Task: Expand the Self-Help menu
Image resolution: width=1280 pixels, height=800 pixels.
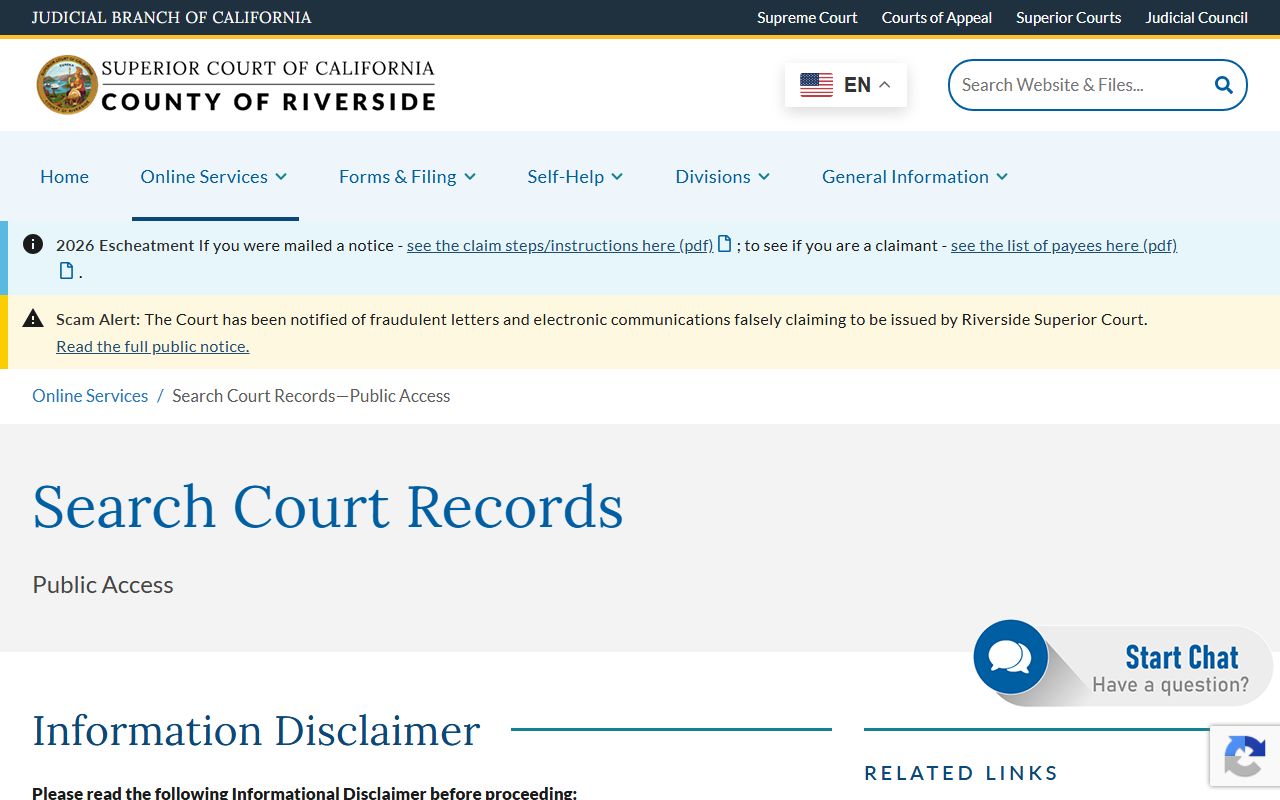Action: point(575,176)
